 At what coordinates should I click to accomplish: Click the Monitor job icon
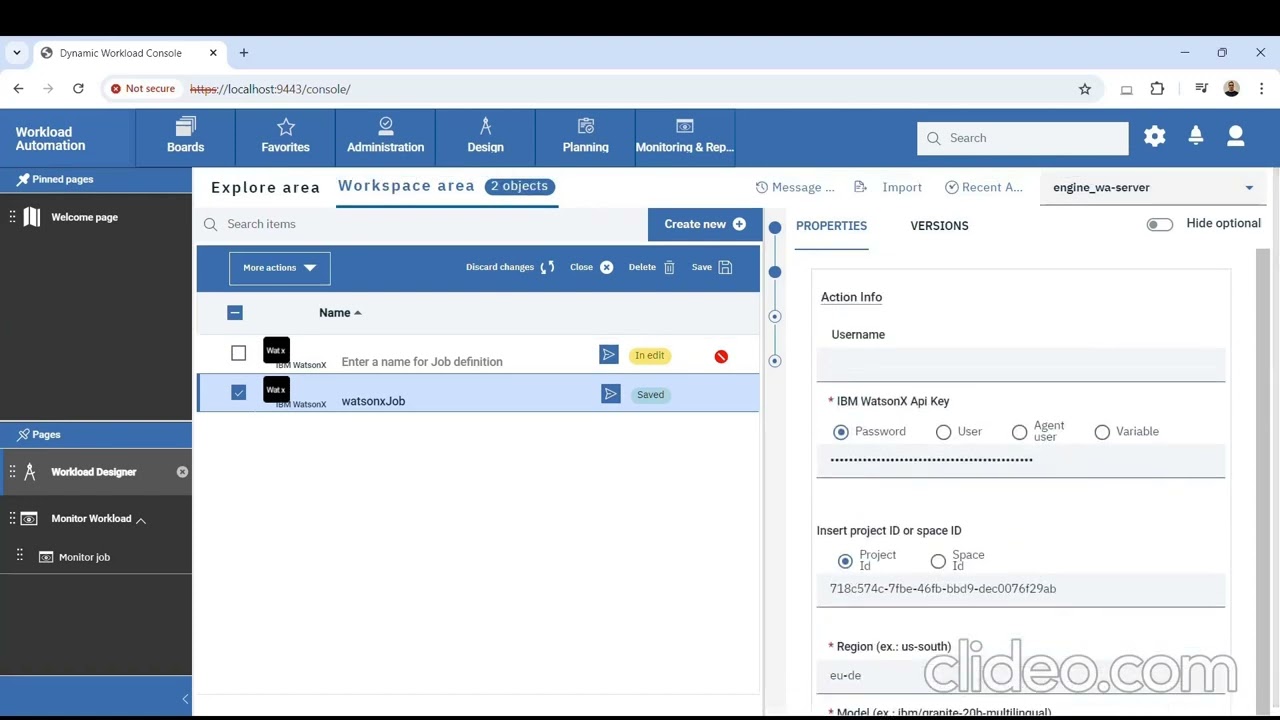coord(46,557)
